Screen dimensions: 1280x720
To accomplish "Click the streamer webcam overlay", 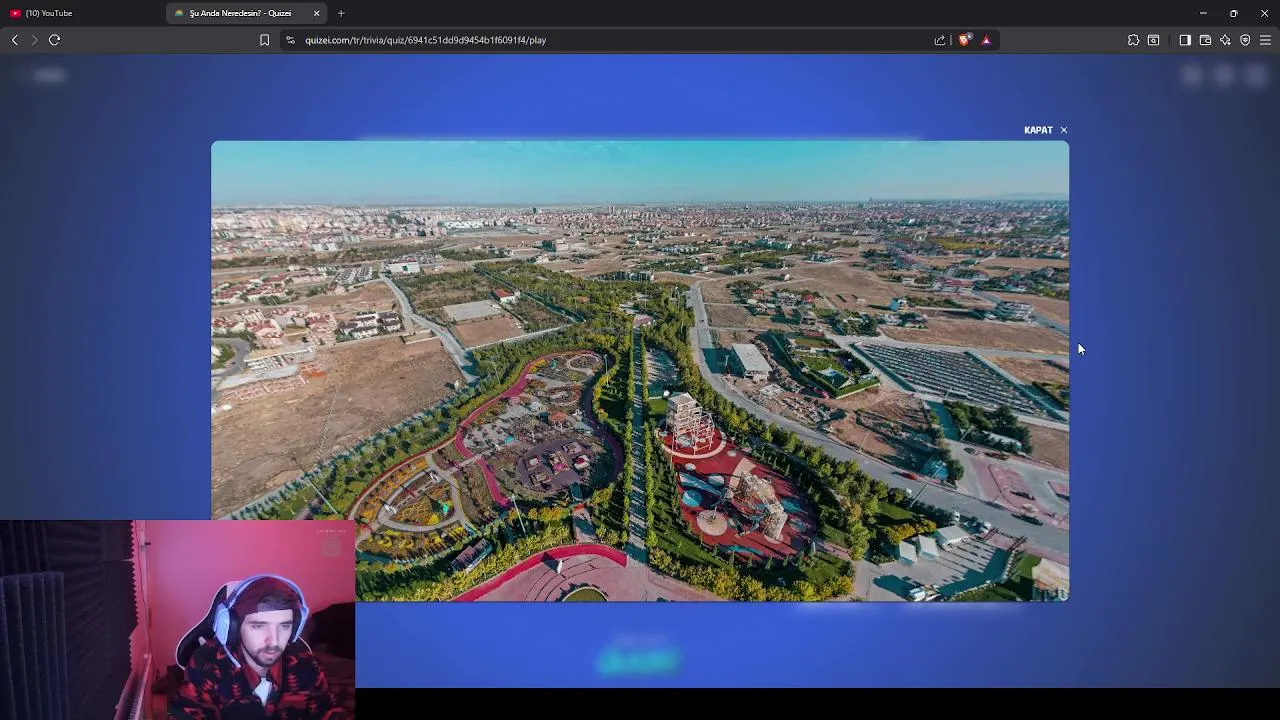I will (177, 620).
